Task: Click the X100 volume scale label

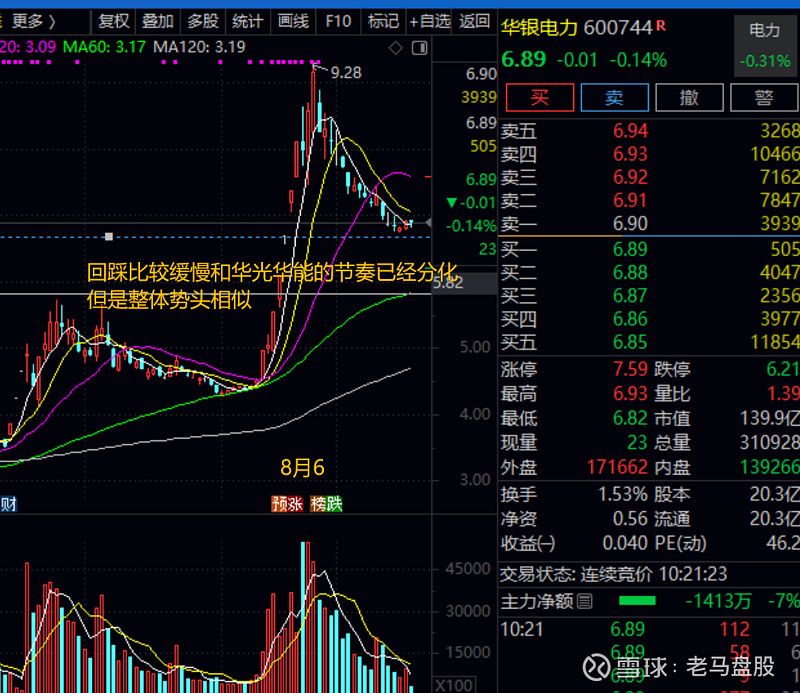Action: coord(454,685)
